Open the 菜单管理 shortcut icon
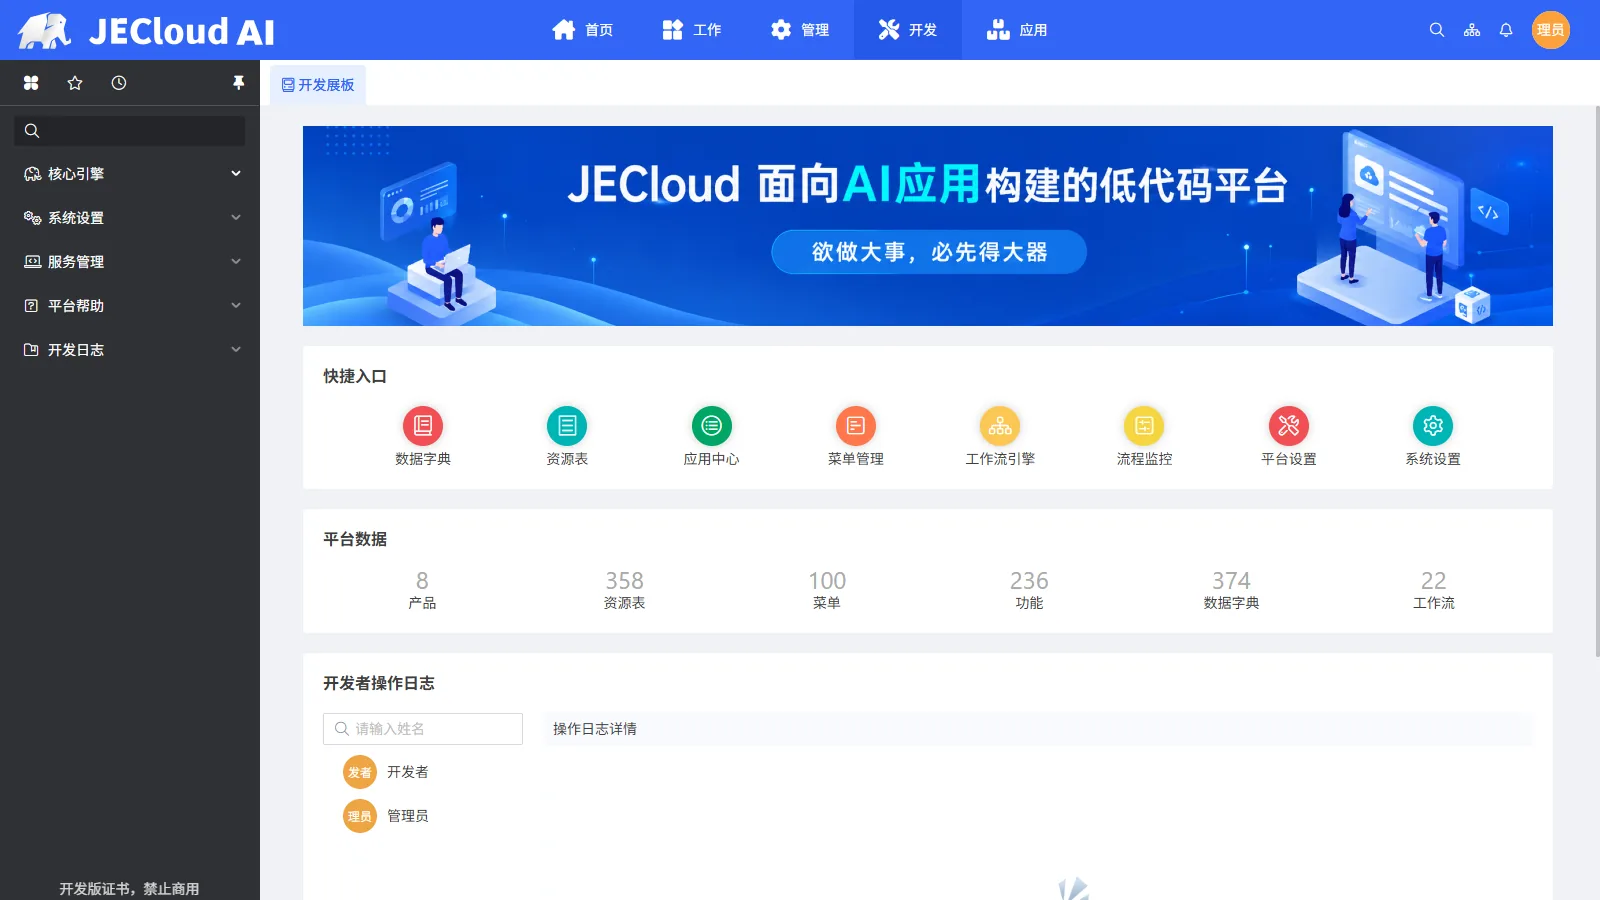 856,426
